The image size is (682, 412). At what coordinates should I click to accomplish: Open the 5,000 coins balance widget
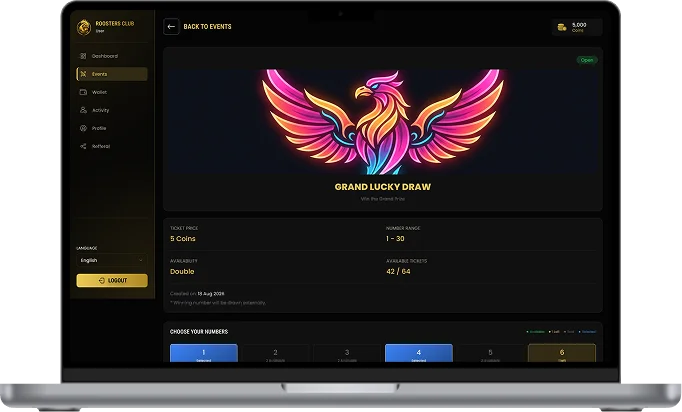577,27
